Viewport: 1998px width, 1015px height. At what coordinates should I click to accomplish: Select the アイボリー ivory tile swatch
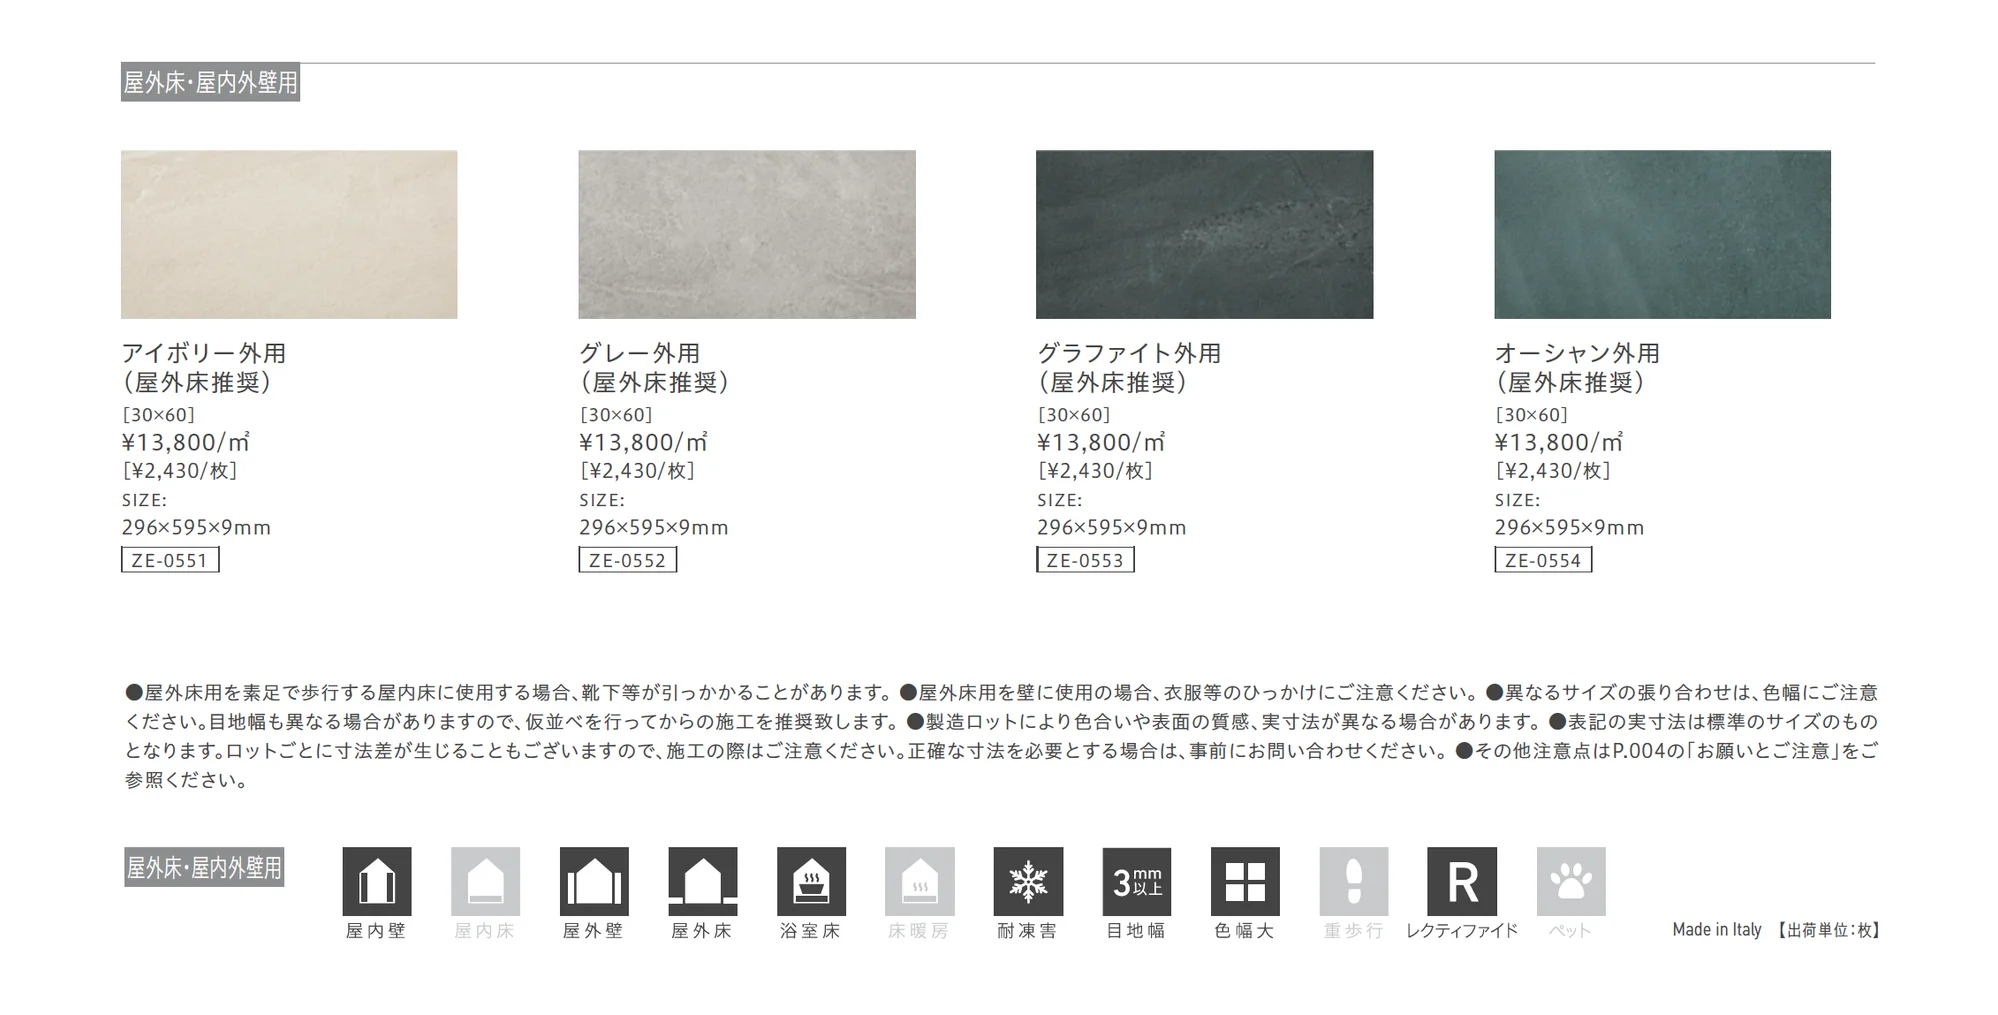(x=289, y=234)
